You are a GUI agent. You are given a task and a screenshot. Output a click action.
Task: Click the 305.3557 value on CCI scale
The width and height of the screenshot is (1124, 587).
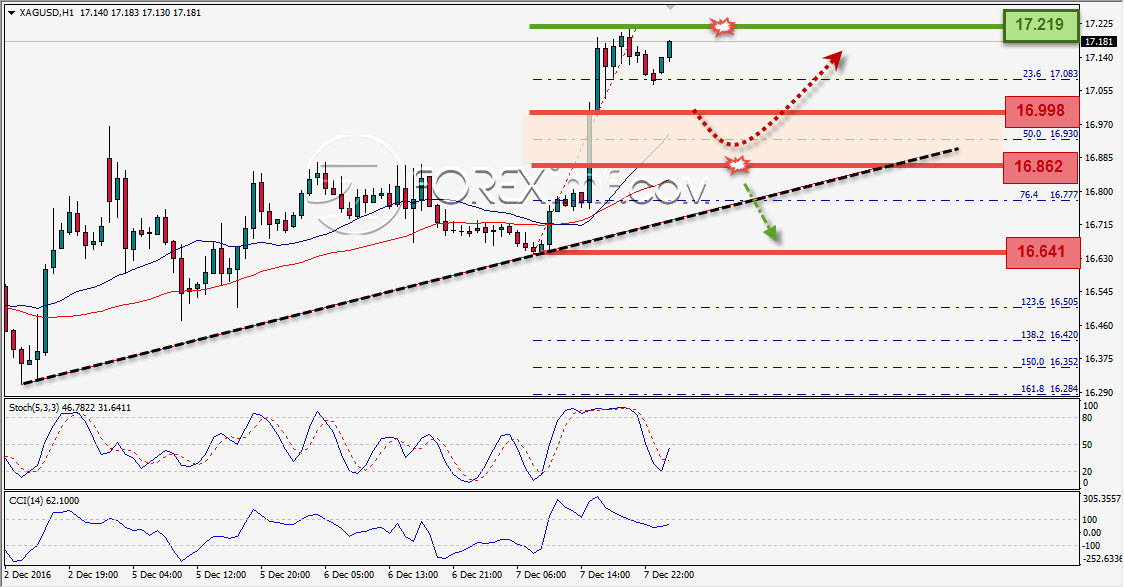pyautogui.click(x=1100, y=500)
